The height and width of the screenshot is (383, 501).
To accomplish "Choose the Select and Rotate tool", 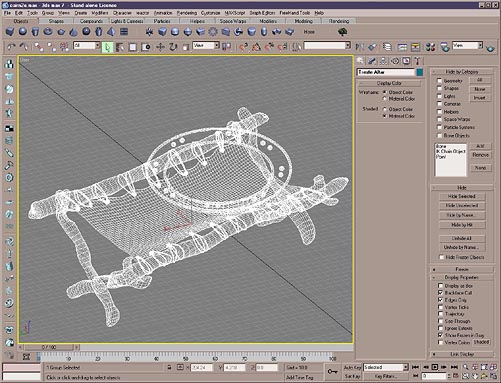I will coord(173,47).
